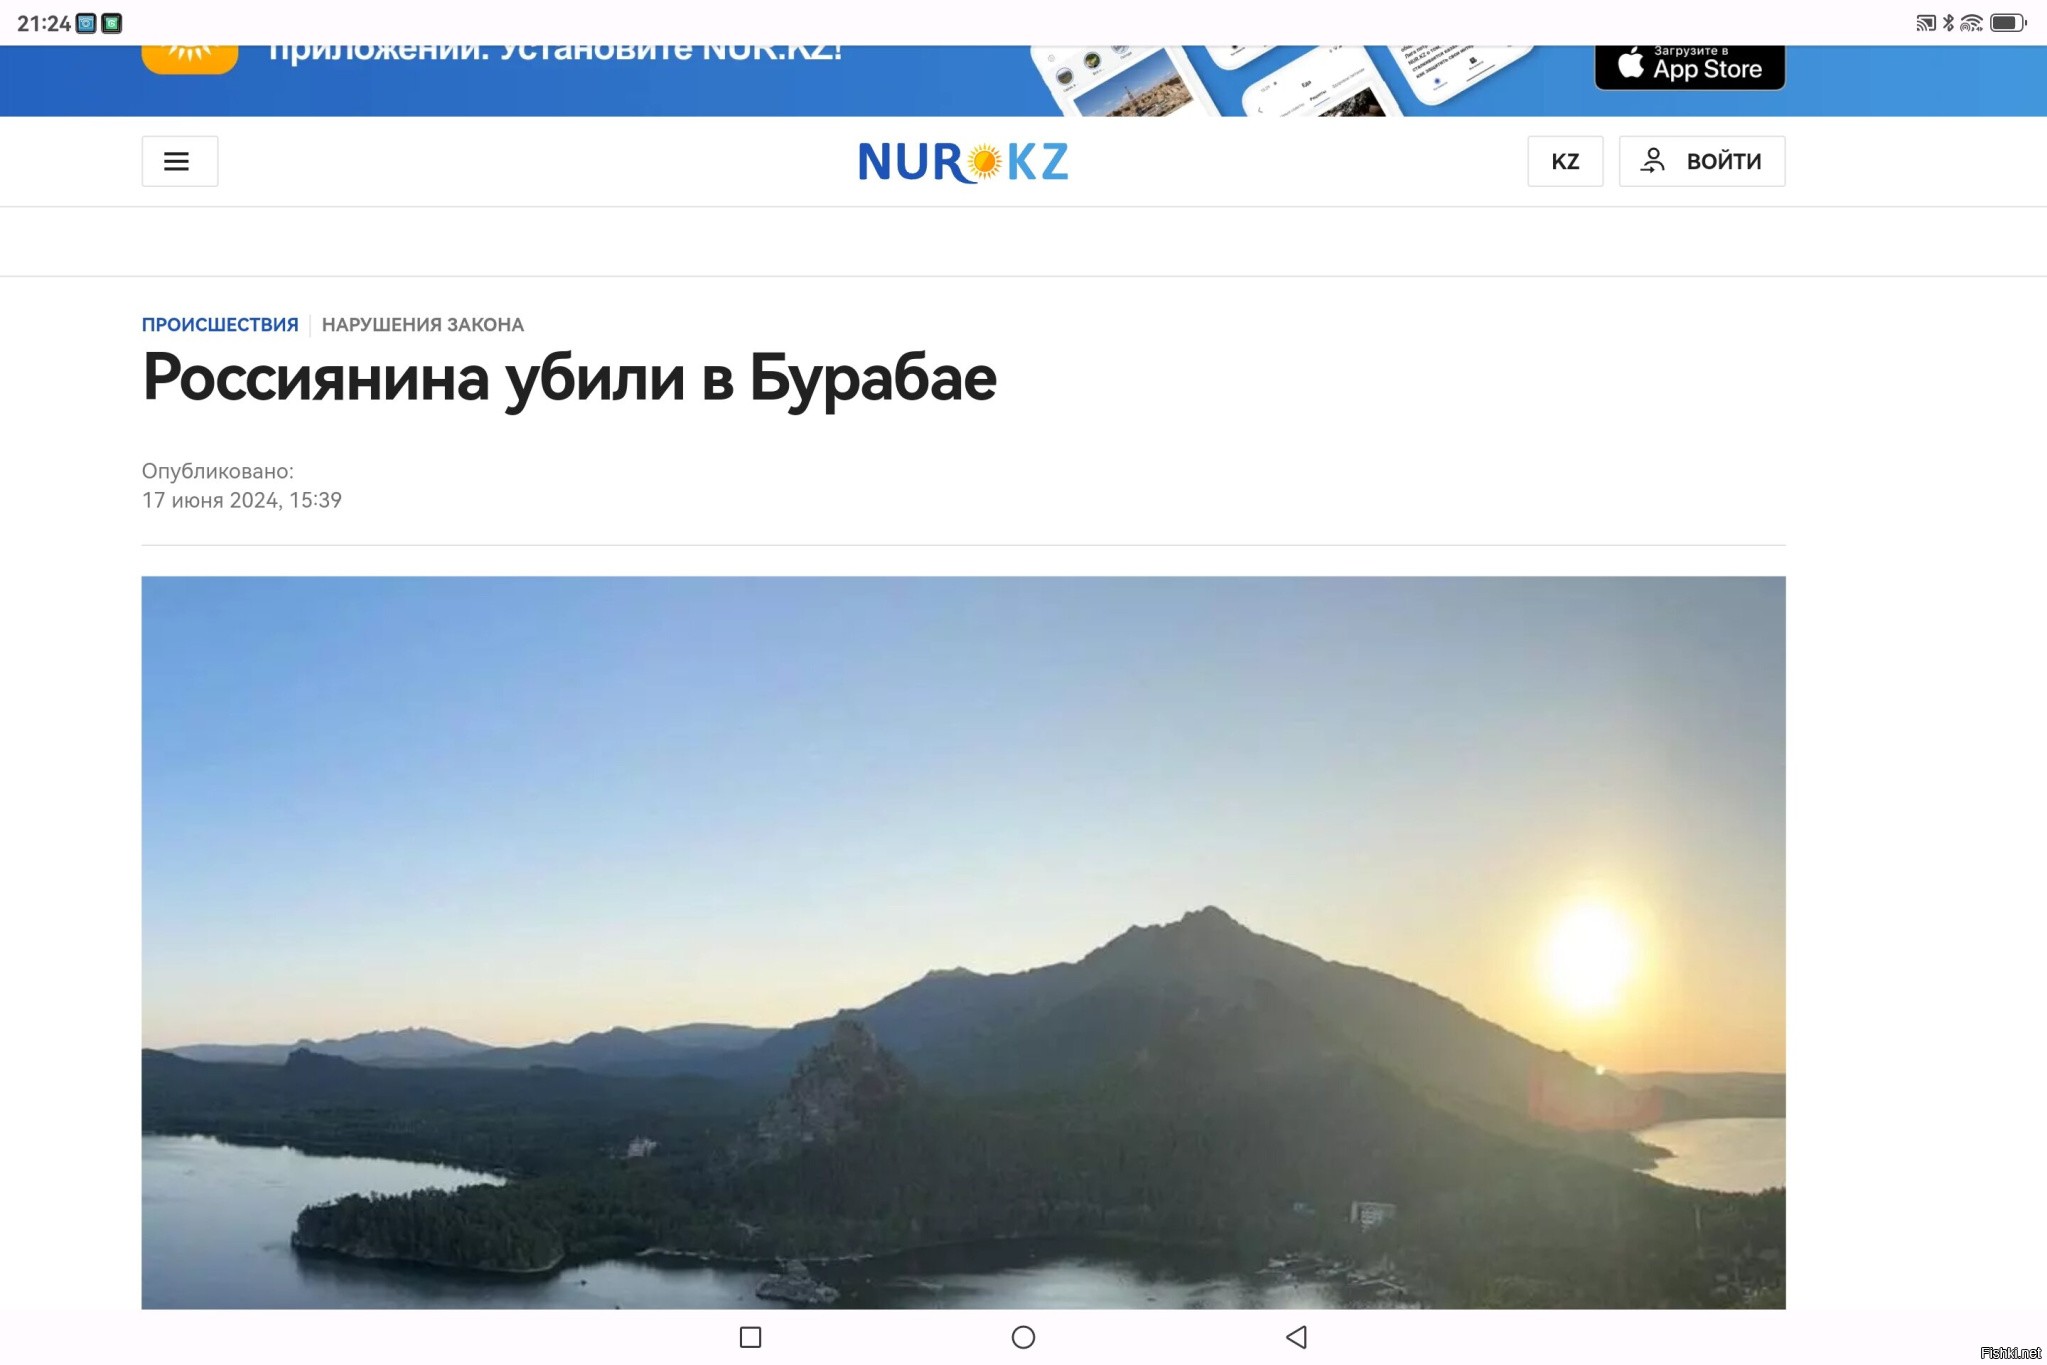Tap the battery icon in status bar

point(2008,23)
